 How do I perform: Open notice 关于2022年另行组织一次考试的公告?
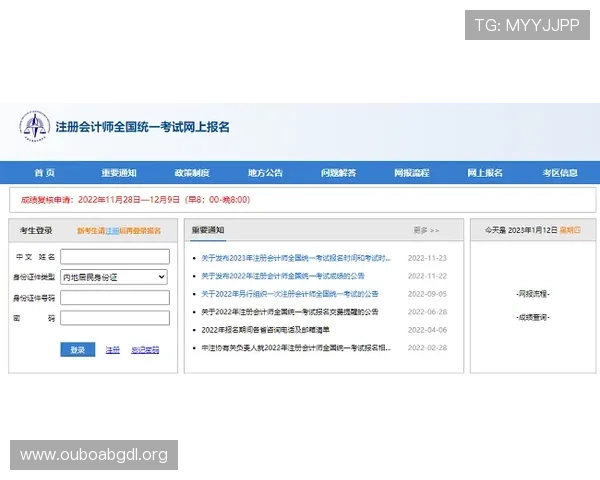click(290, 294)
